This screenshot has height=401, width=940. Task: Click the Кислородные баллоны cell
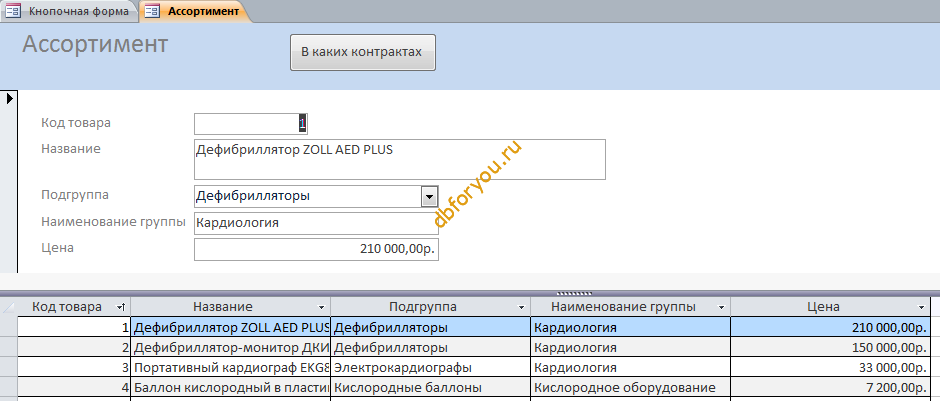(430, 387)
